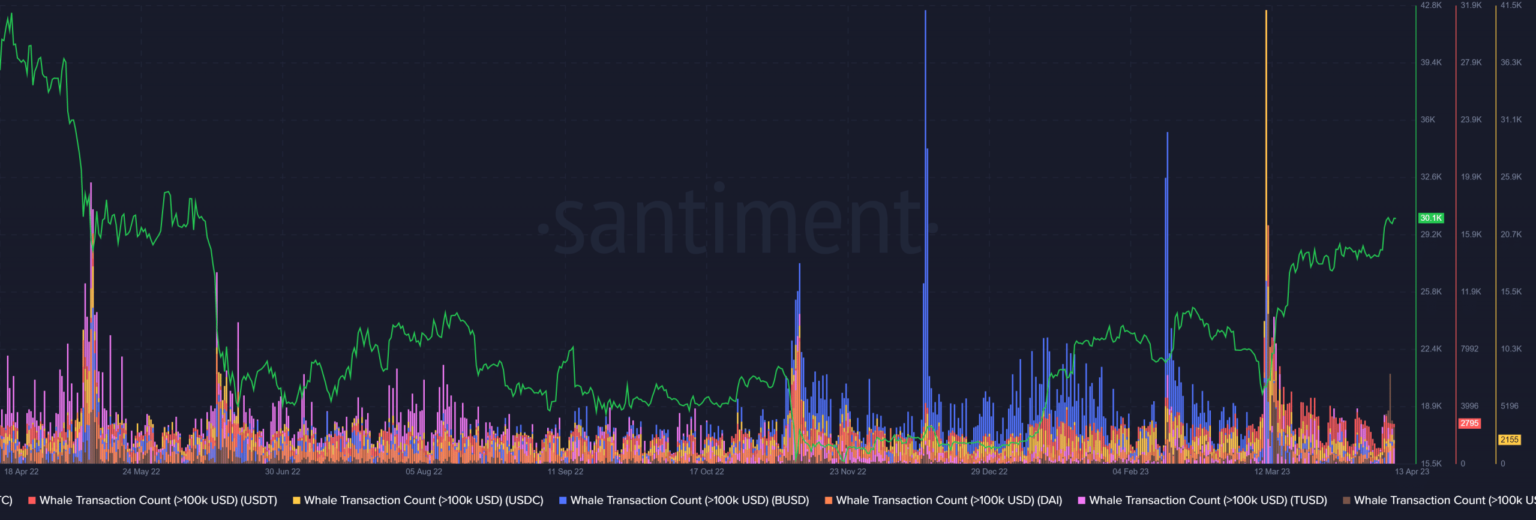
Task: Toggle the BUSD whale transaction series label
Action: [690, 500]
